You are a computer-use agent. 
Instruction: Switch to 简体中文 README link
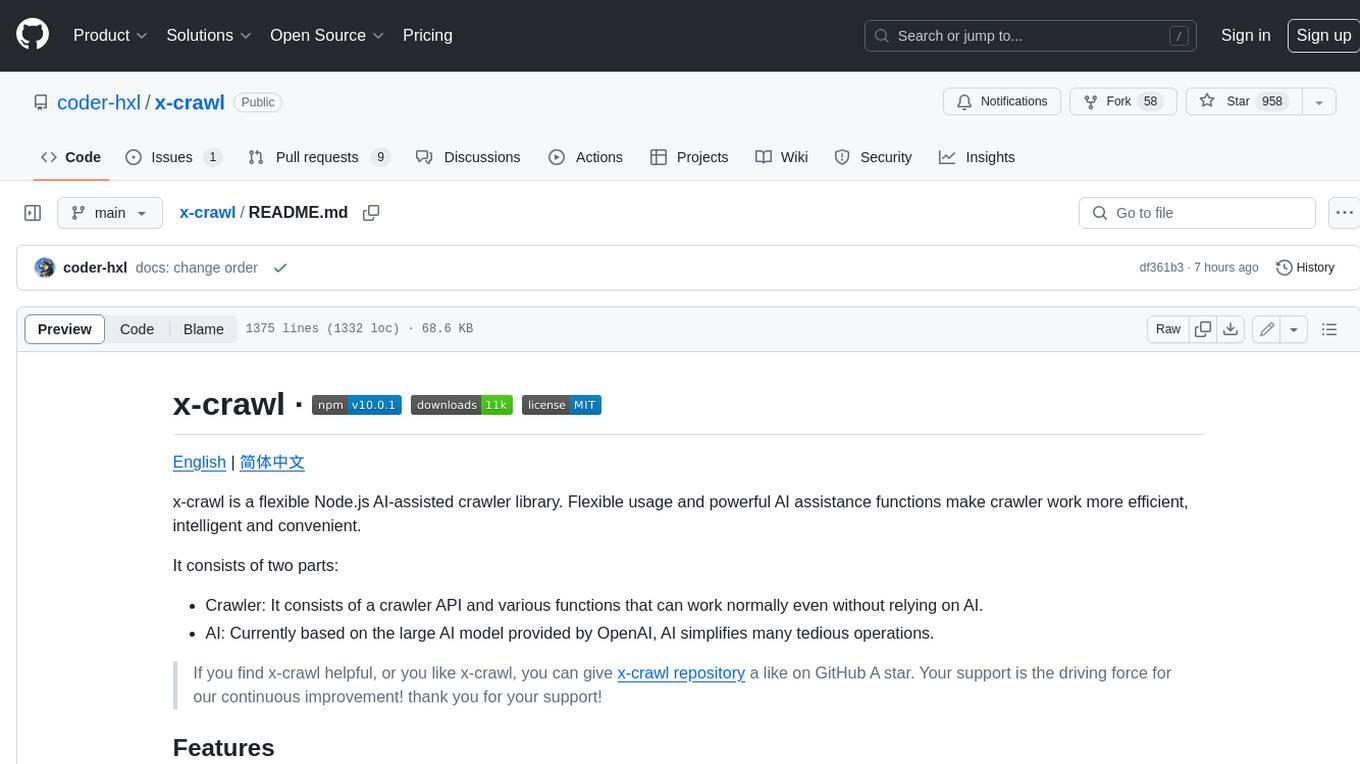272,462
